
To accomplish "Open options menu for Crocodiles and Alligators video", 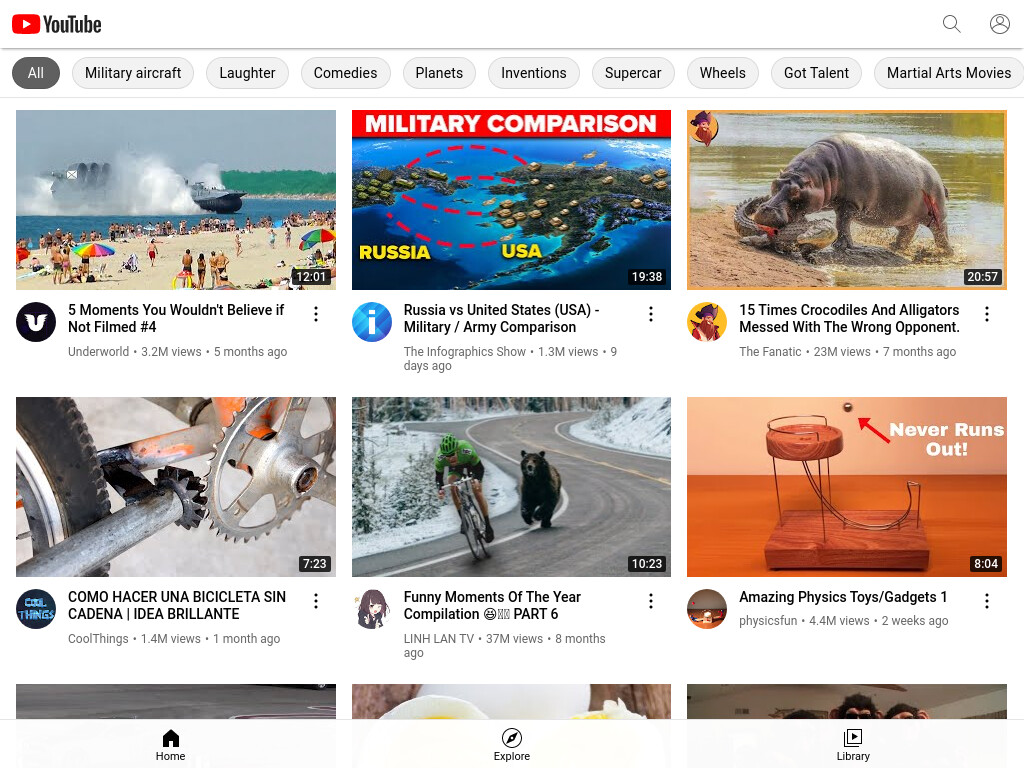I will pos(986,314).
